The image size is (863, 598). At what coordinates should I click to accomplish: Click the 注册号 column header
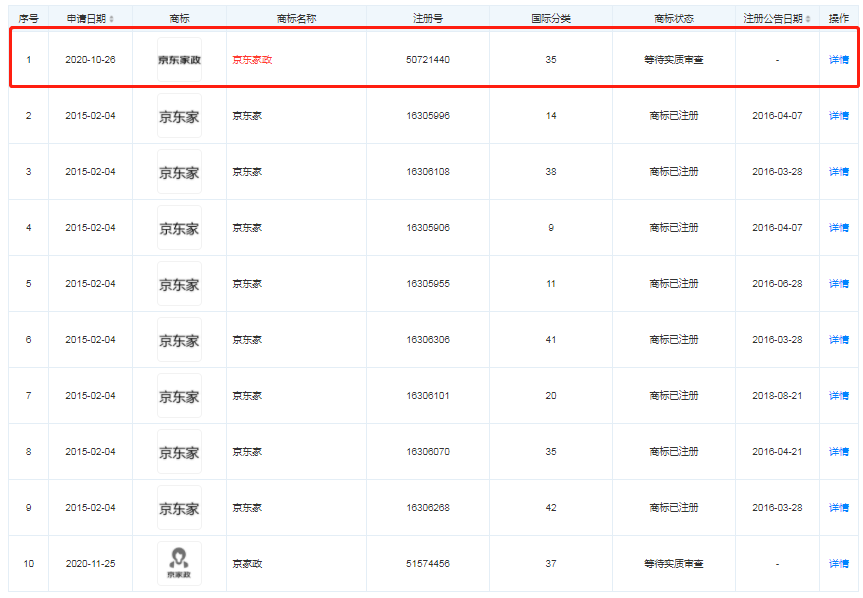428,19
